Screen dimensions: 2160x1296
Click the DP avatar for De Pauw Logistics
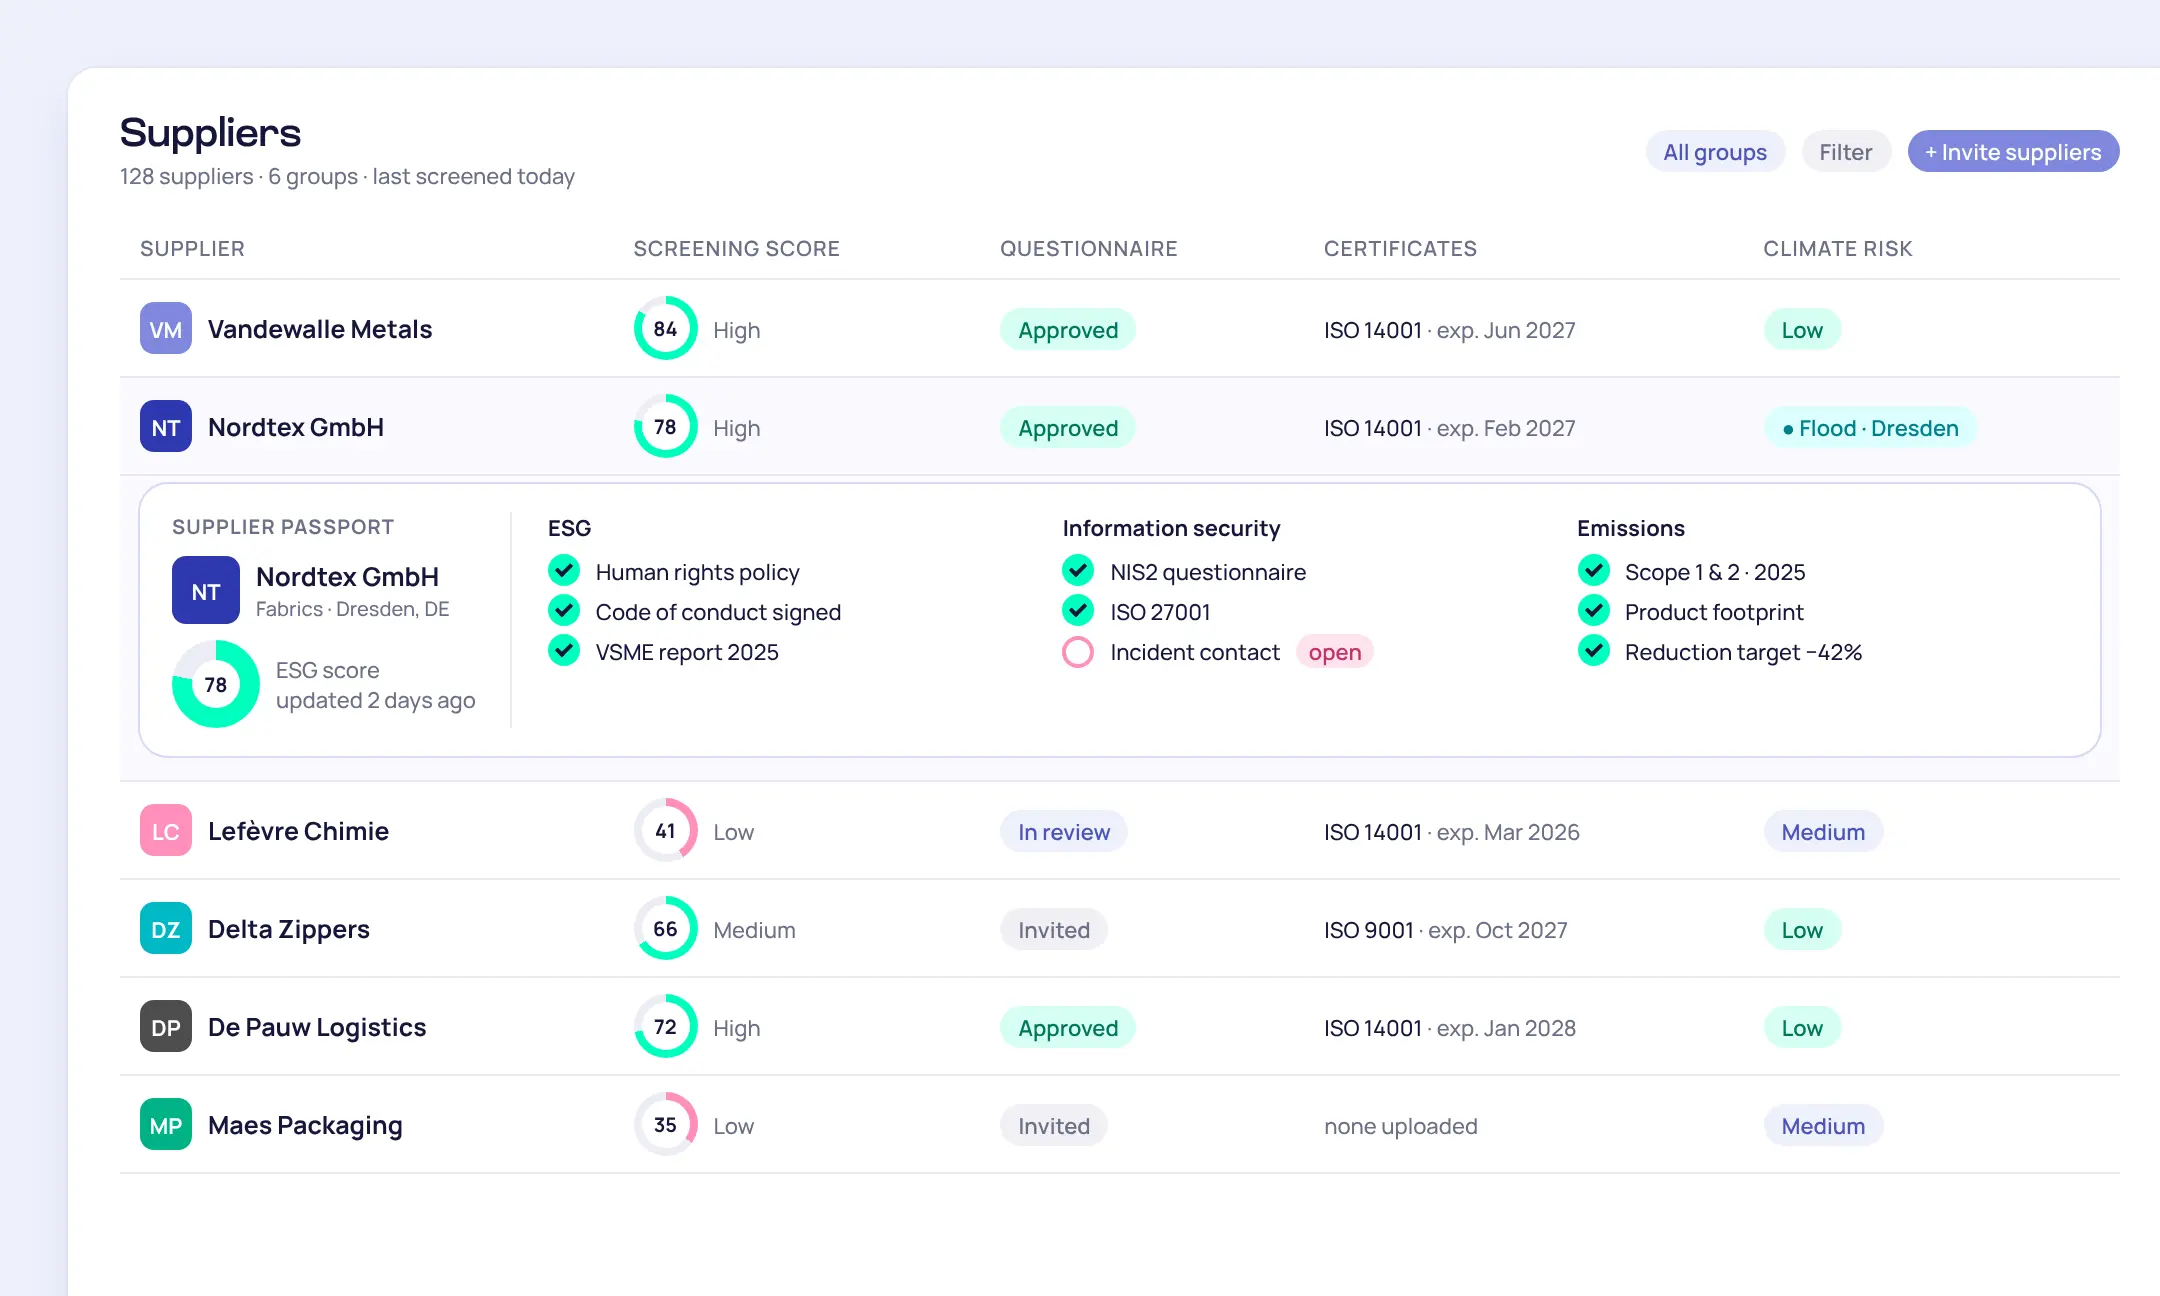click(166, 1027)
